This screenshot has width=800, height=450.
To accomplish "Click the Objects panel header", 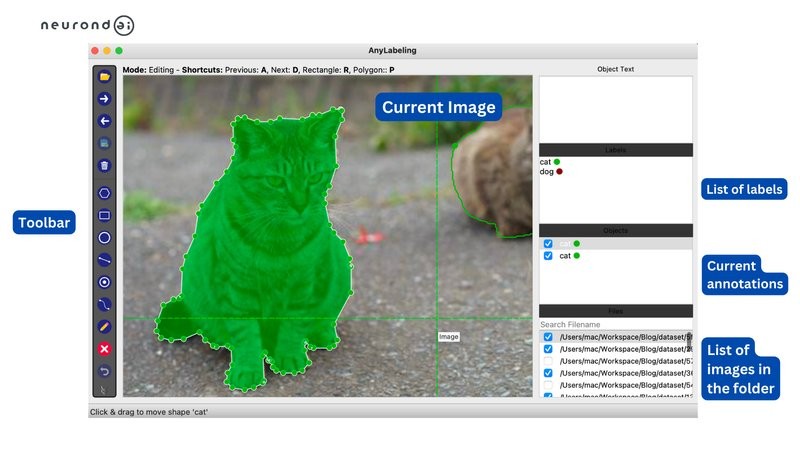I will (616, 231).
